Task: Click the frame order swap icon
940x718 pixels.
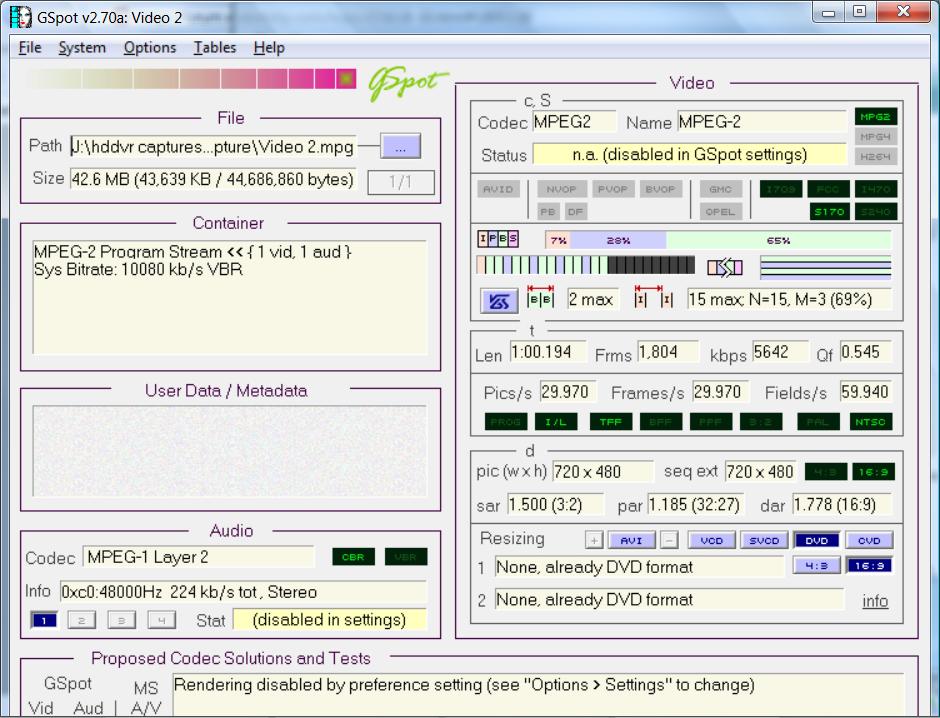Action: [x=725, y=267]
